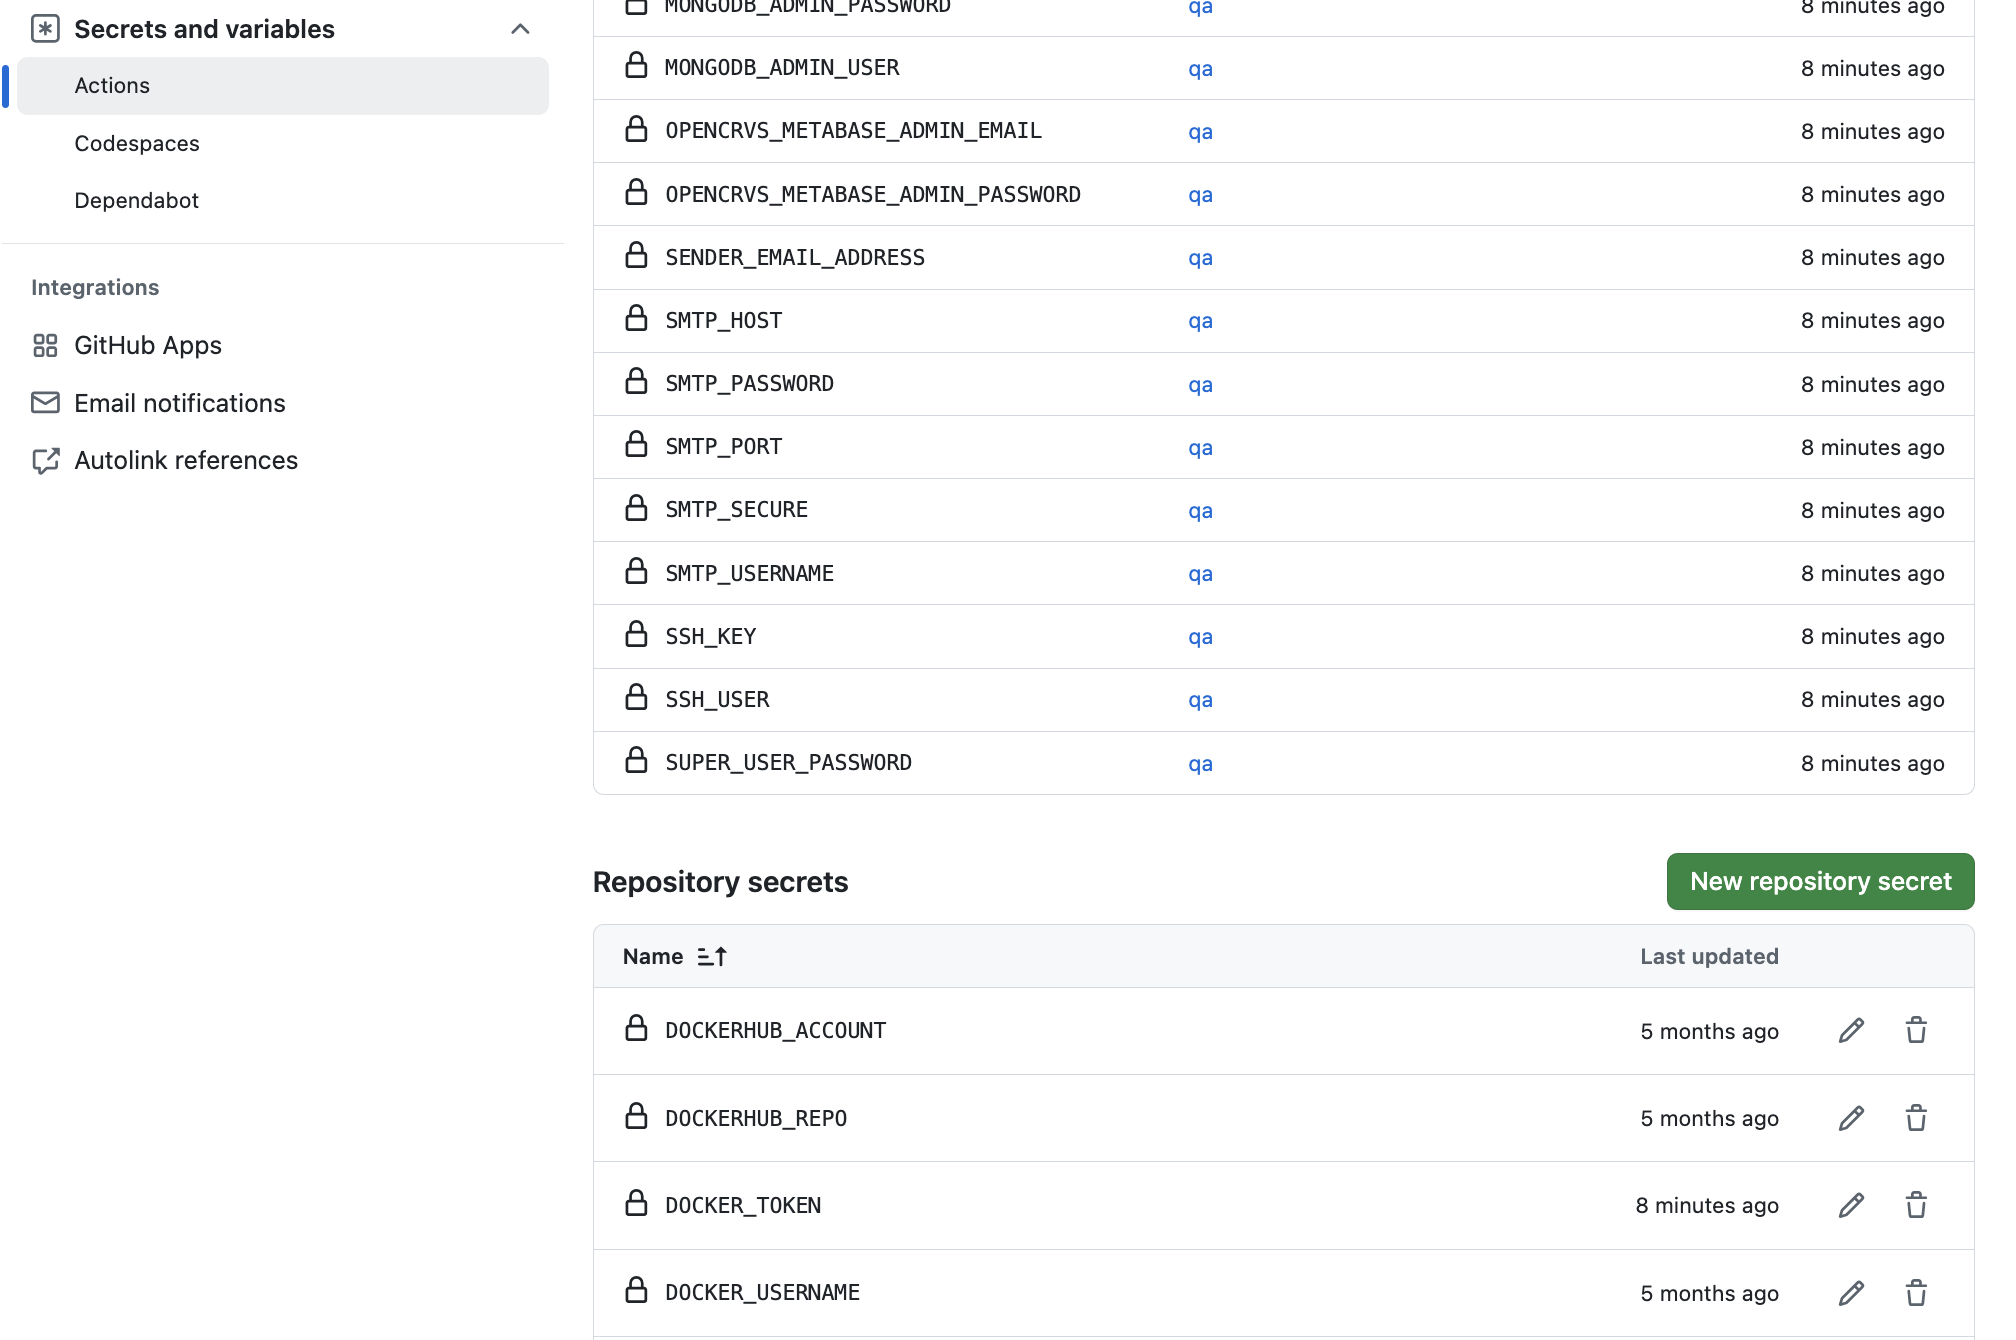Edit the DOCKERHUB_REPO secret
This screenshot has height=1340, width=2016.
1851,1118
